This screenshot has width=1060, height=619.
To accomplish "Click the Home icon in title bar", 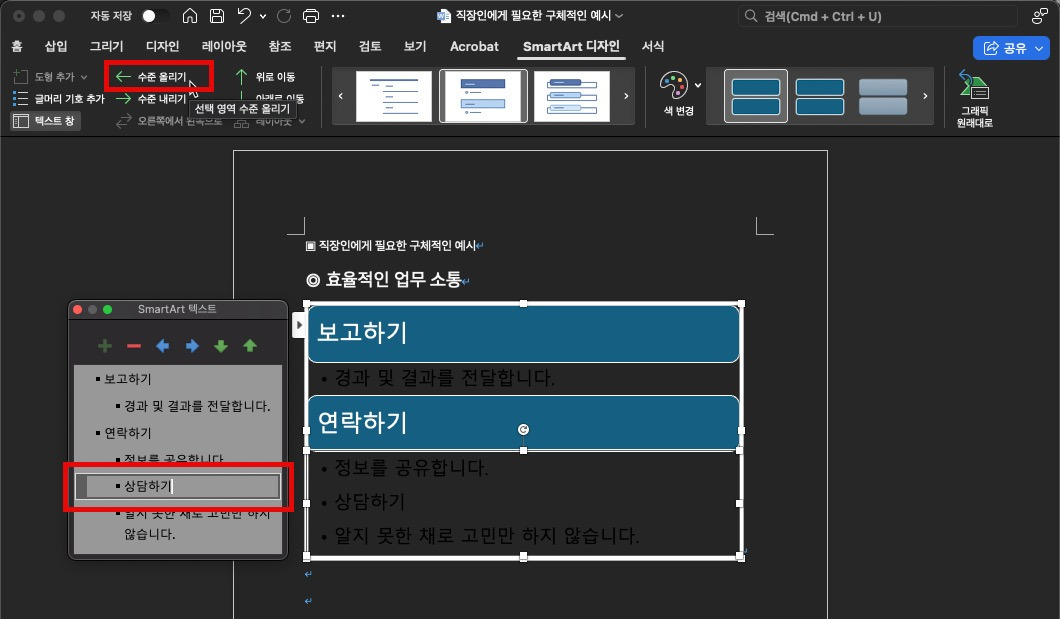I will coord(190,16).
